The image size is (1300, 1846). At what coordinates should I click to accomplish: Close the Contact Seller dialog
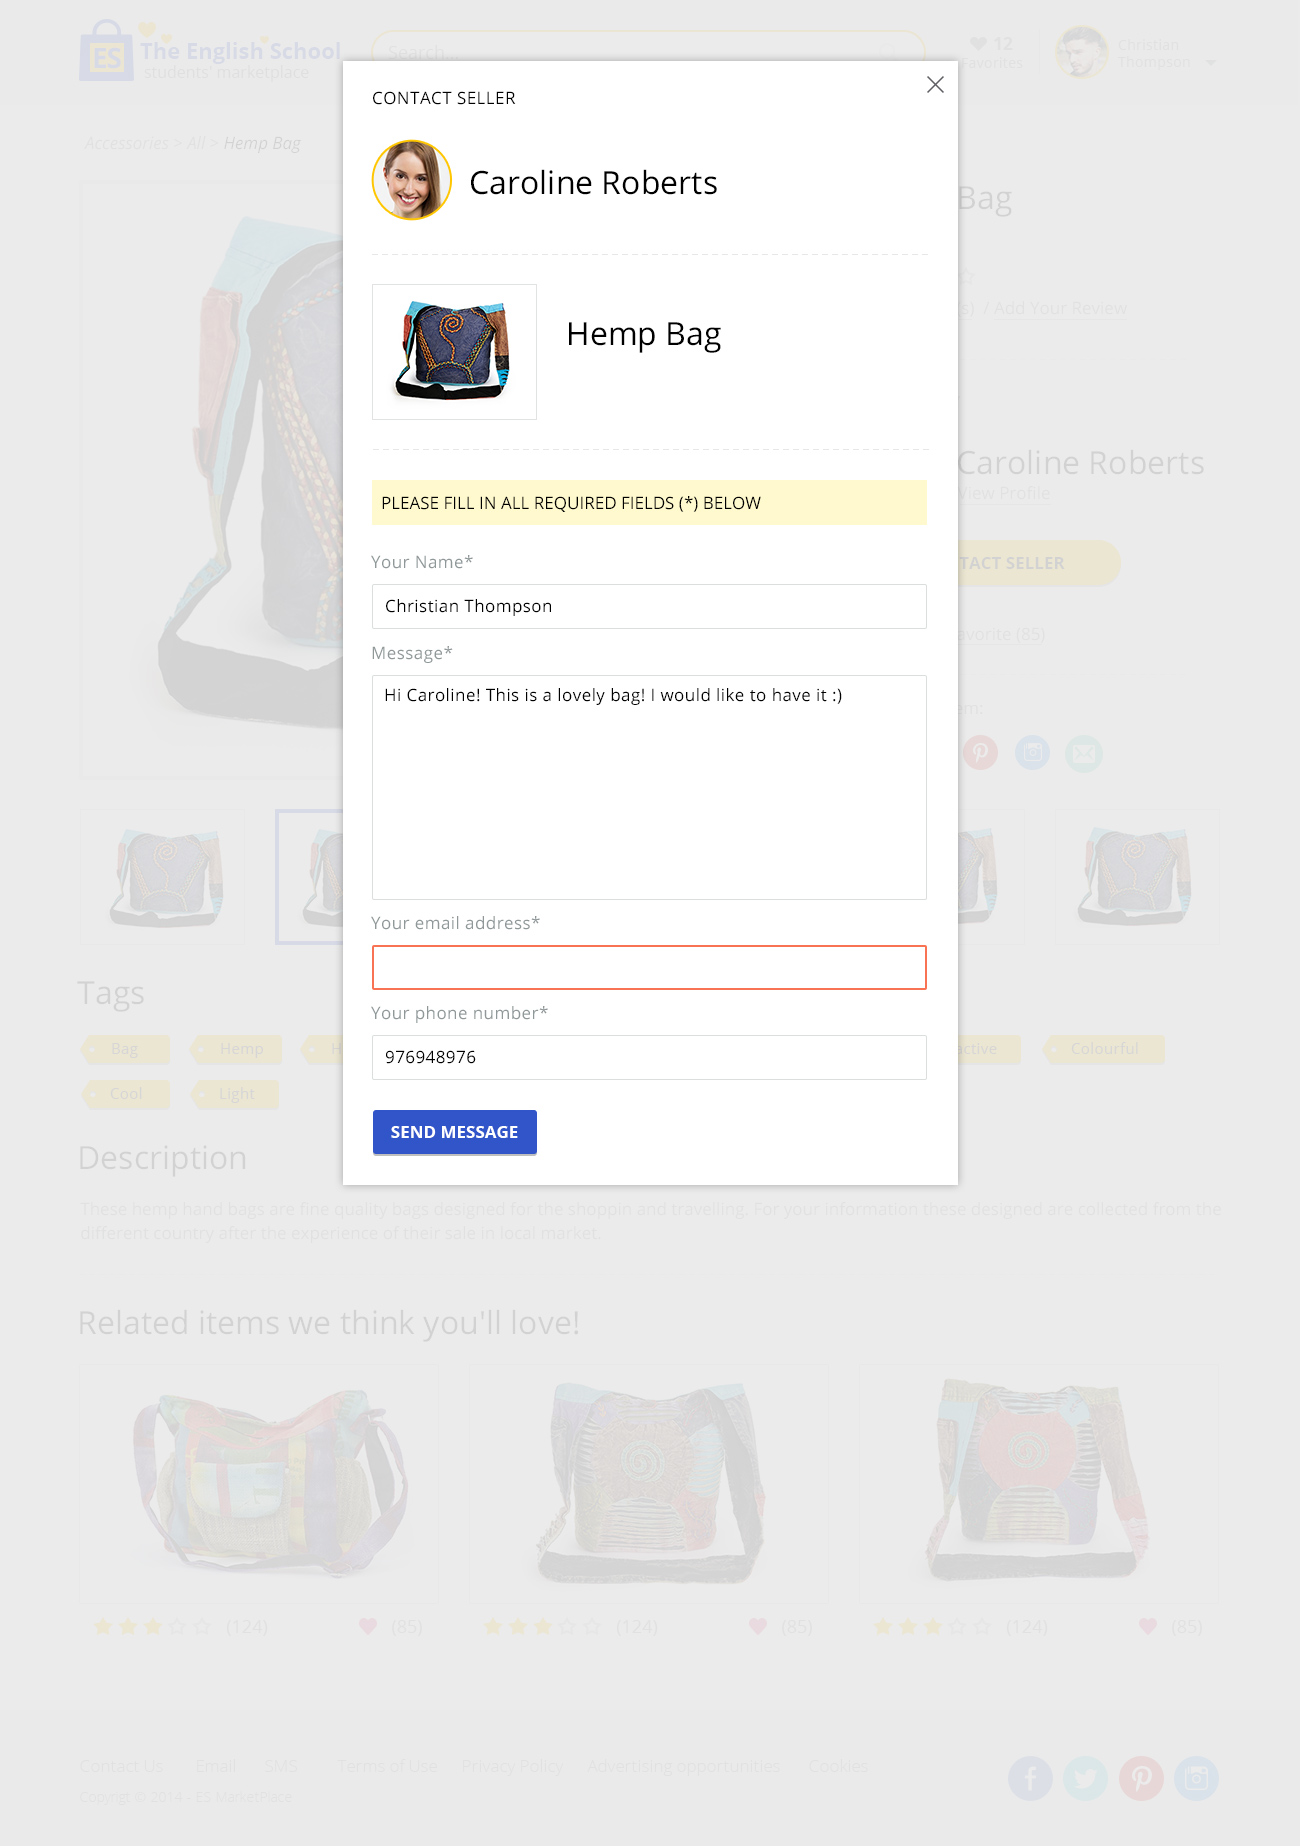point(935,85)
